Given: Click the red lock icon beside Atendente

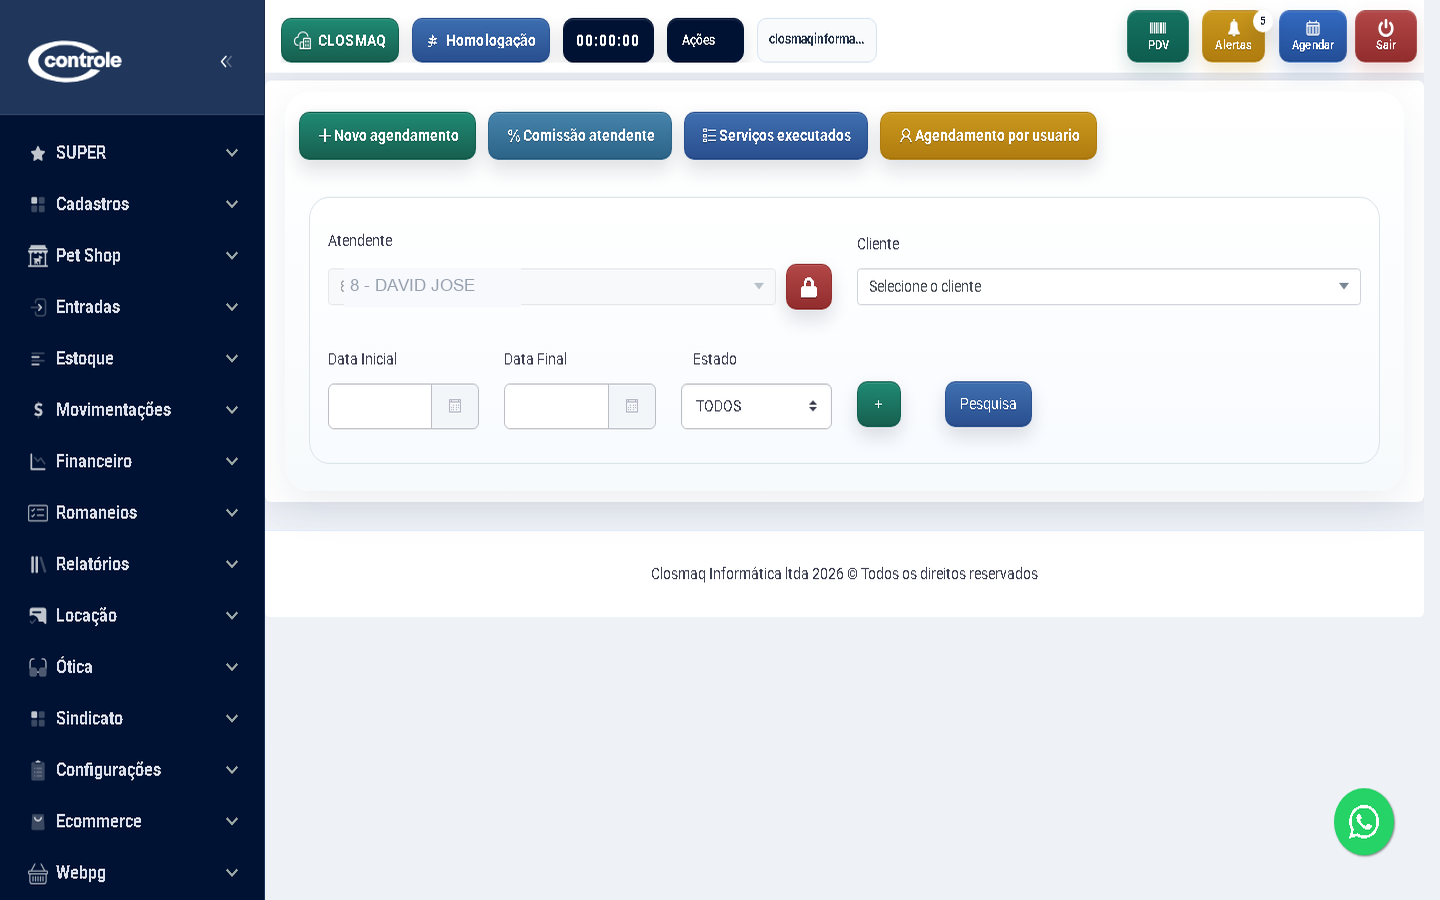Looking at the screenshot, I should (808, 287).
